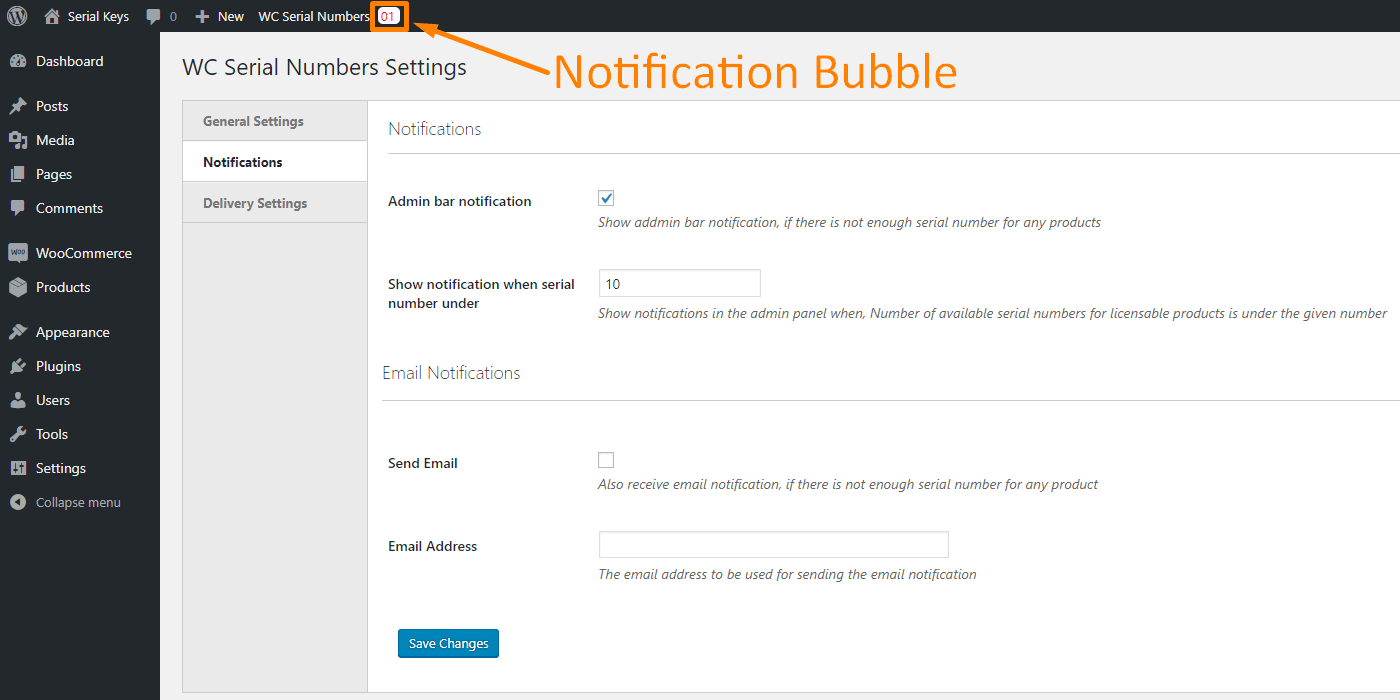Select the Notifications tab

275,162
